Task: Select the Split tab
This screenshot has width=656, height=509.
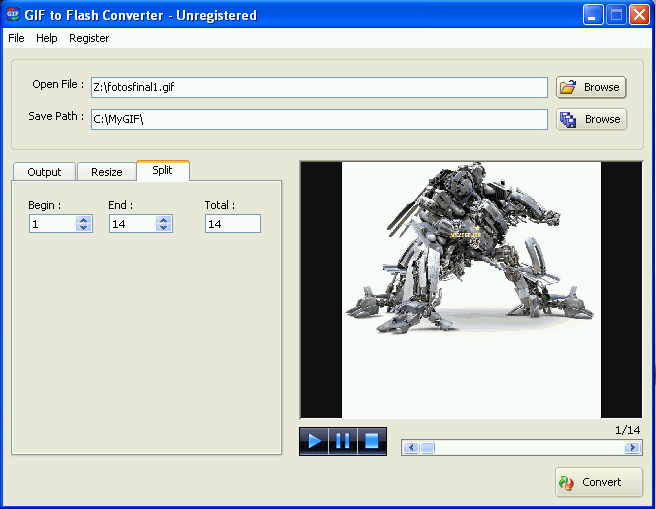Action: pos(163,170)
